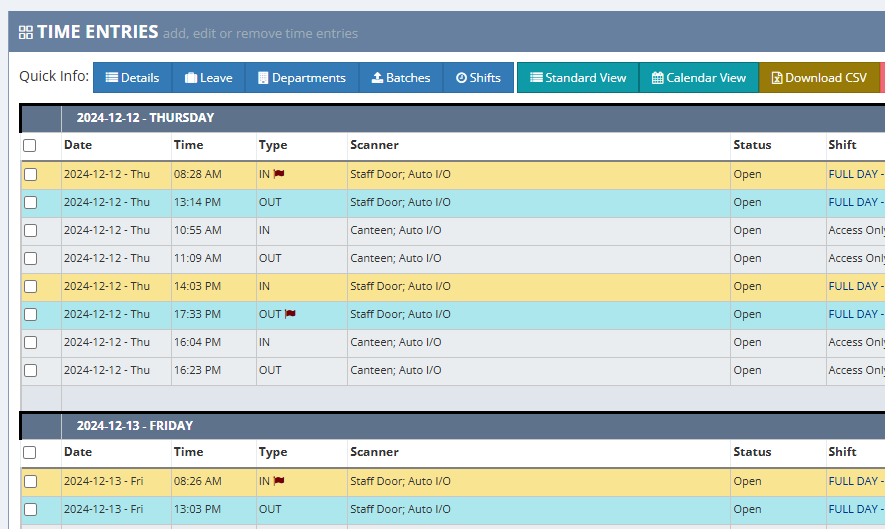Tick checkbox for Thursday 10:55 AM Canteen entry

(x=30, y=230)
